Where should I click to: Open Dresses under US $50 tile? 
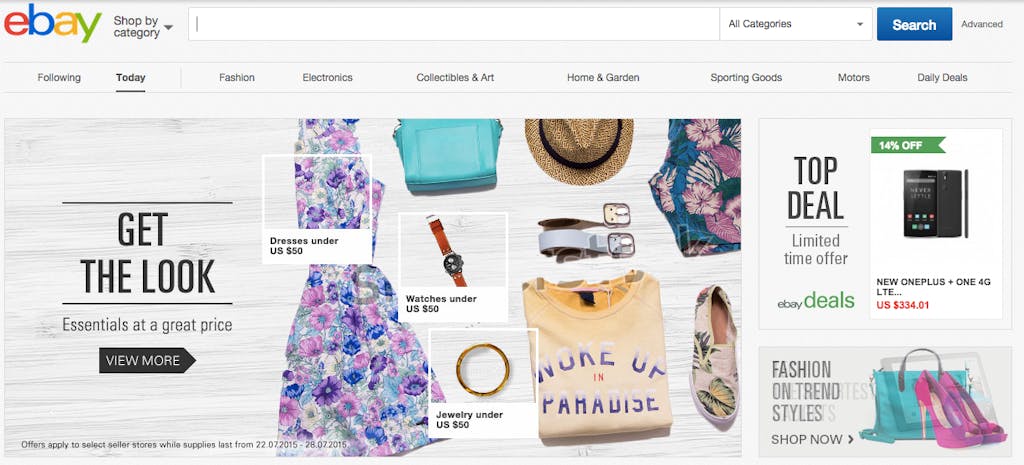317,209
